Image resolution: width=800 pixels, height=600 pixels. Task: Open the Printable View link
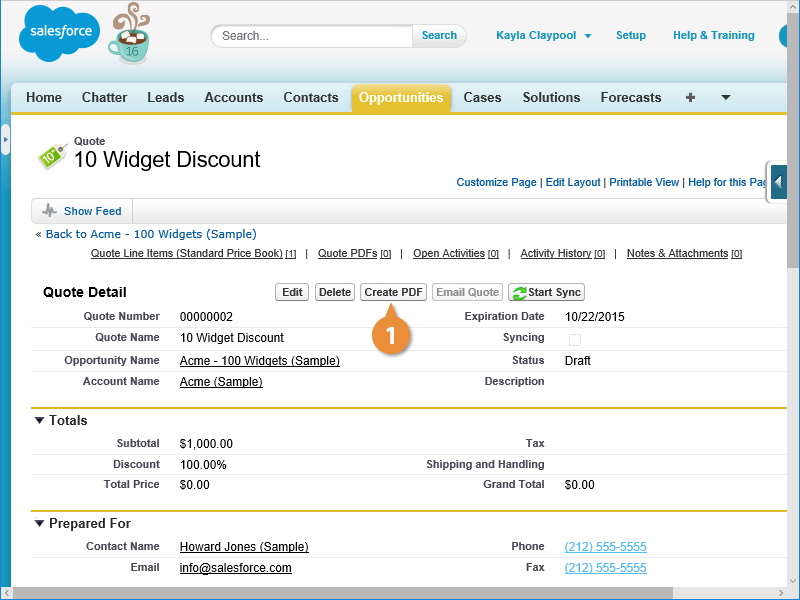point(644,182)
